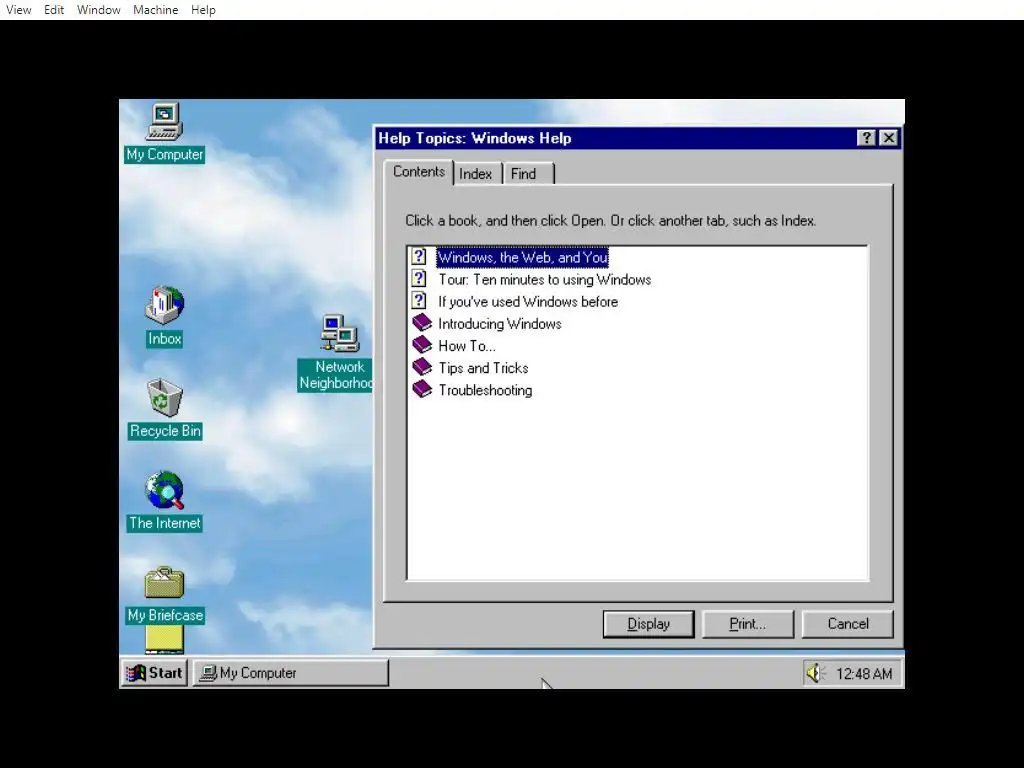Open the Edit menu

pyautogui.click(x=54, y=10)
